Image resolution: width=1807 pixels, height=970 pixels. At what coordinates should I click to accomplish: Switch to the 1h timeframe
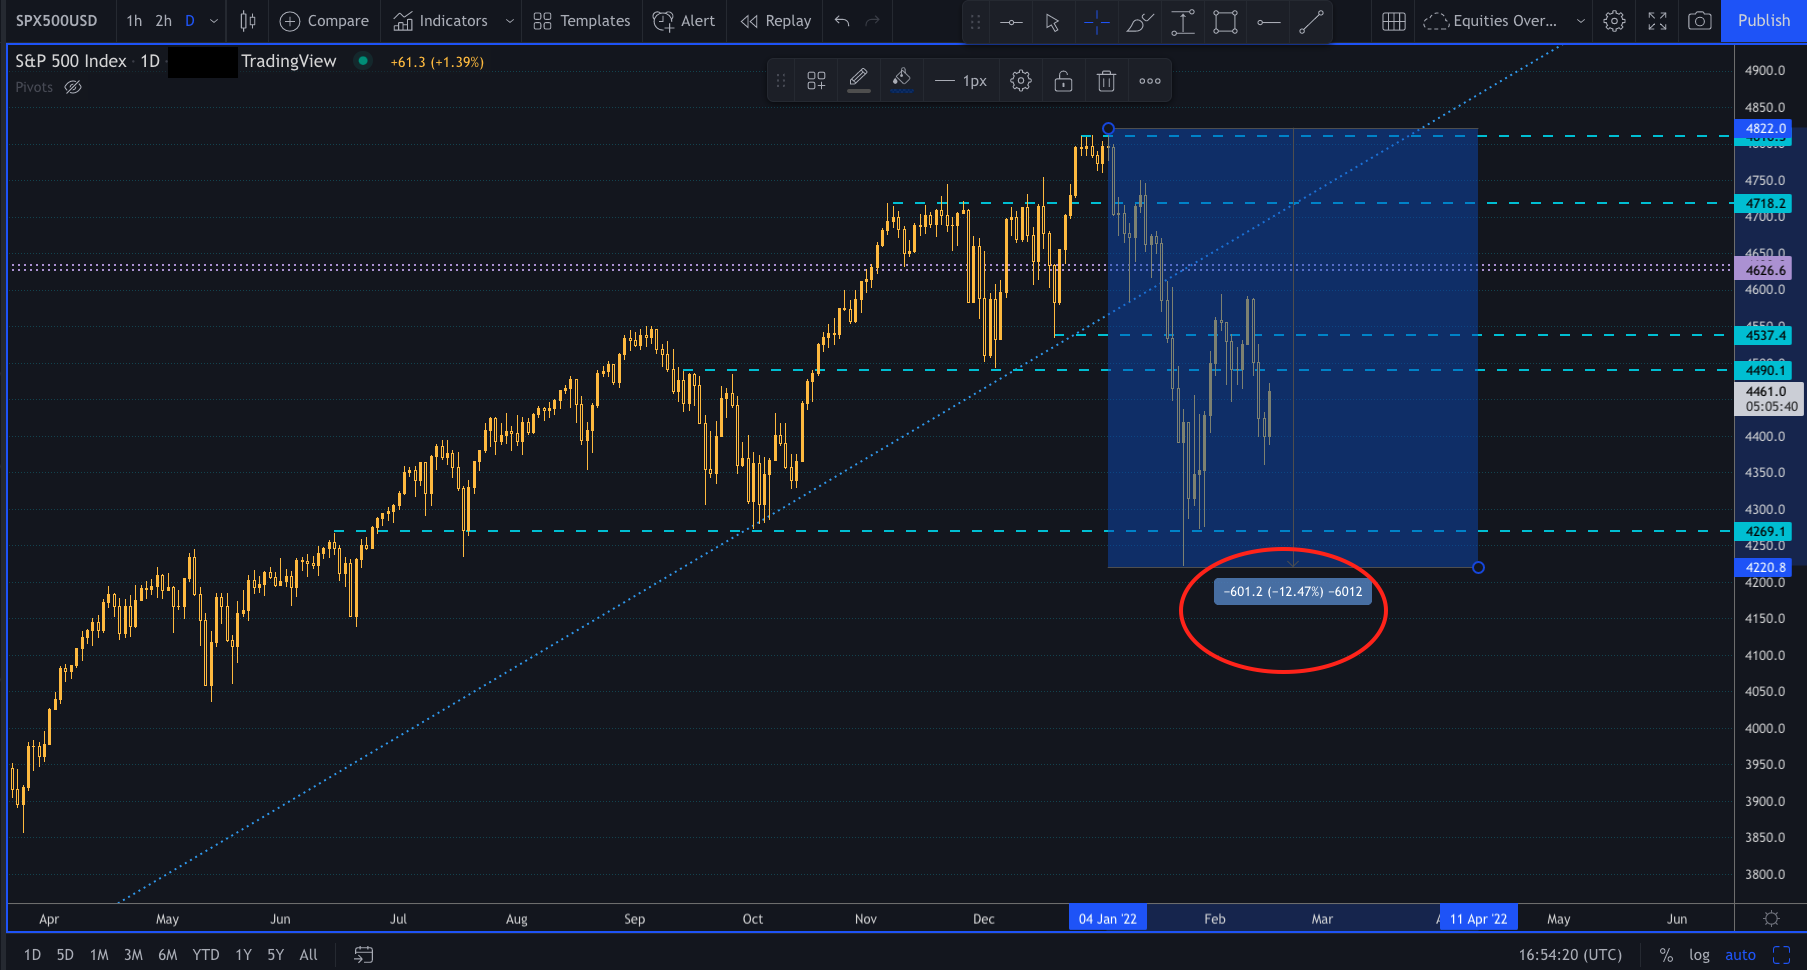click(x=134, y=20)
